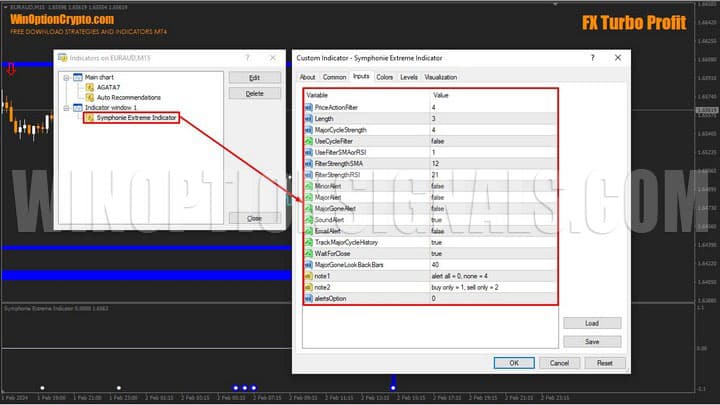Viewport: 720px width, 405px height.
Task: Collapse the Main chart tree node
Action: point(66,76)
